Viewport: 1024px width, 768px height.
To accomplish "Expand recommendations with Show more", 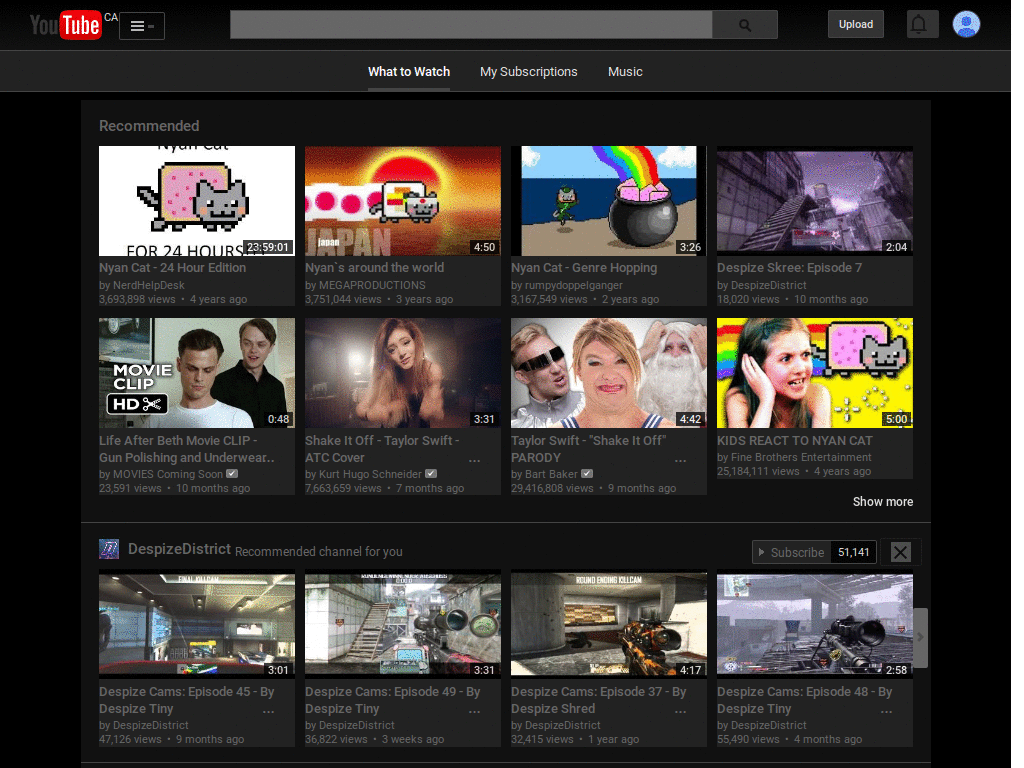I will tap(882, 502).
